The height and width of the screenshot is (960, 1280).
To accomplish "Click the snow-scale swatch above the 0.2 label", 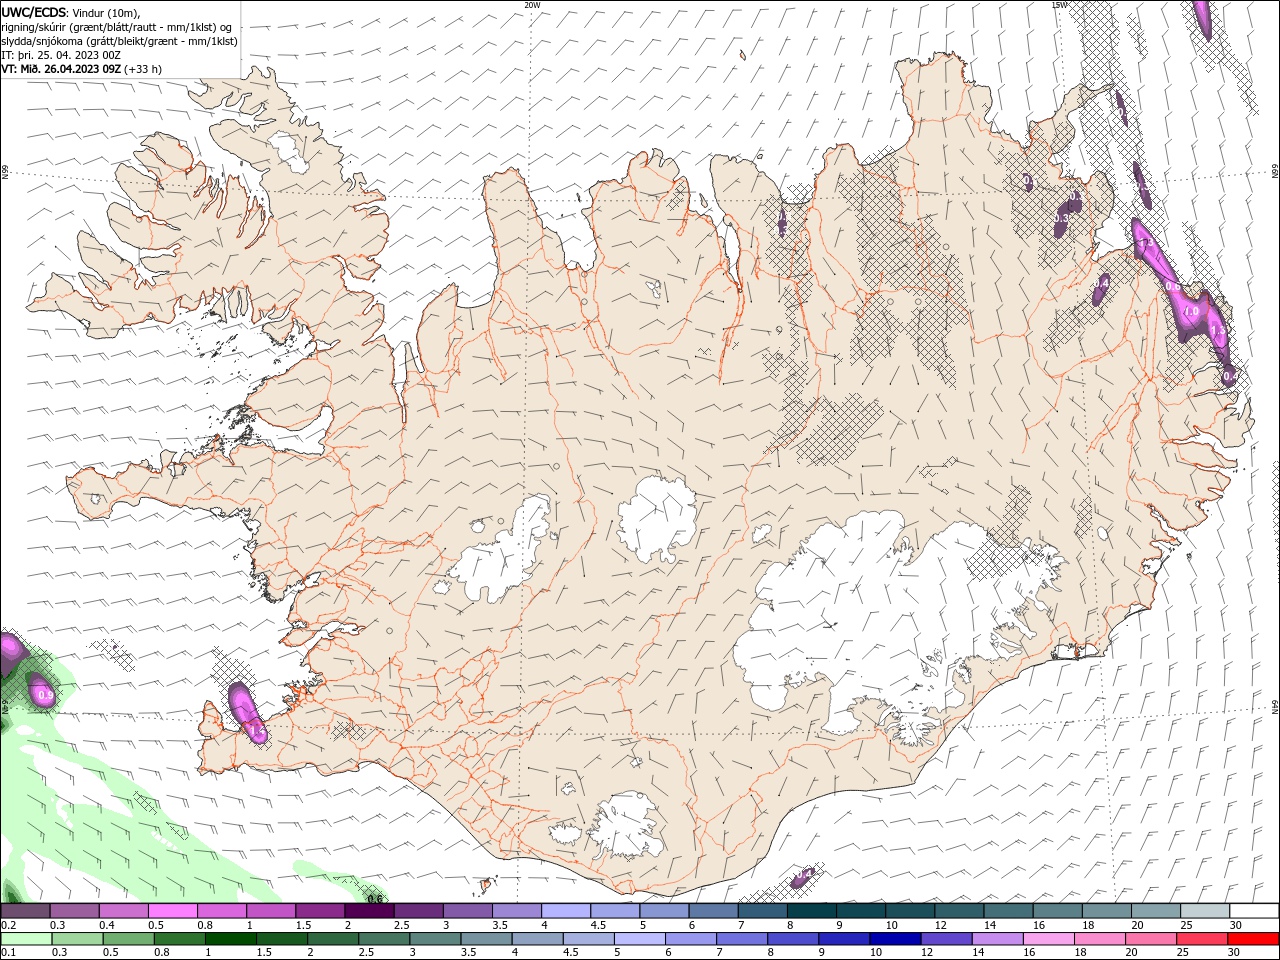I will [25, 911].
